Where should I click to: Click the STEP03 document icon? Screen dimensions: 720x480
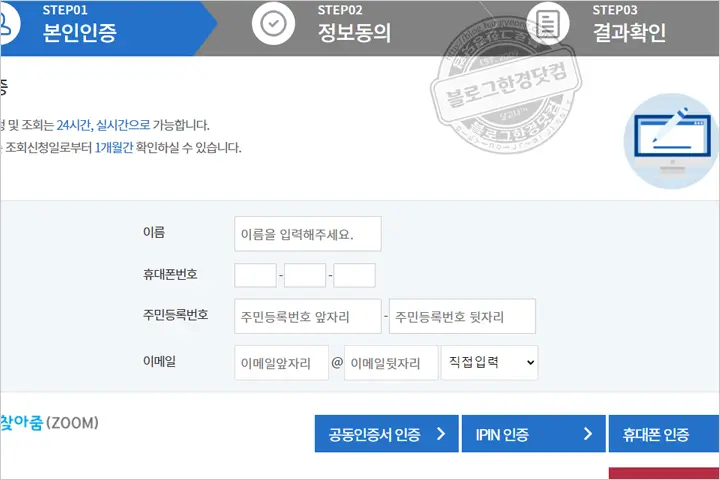click(x=548, y=23)
